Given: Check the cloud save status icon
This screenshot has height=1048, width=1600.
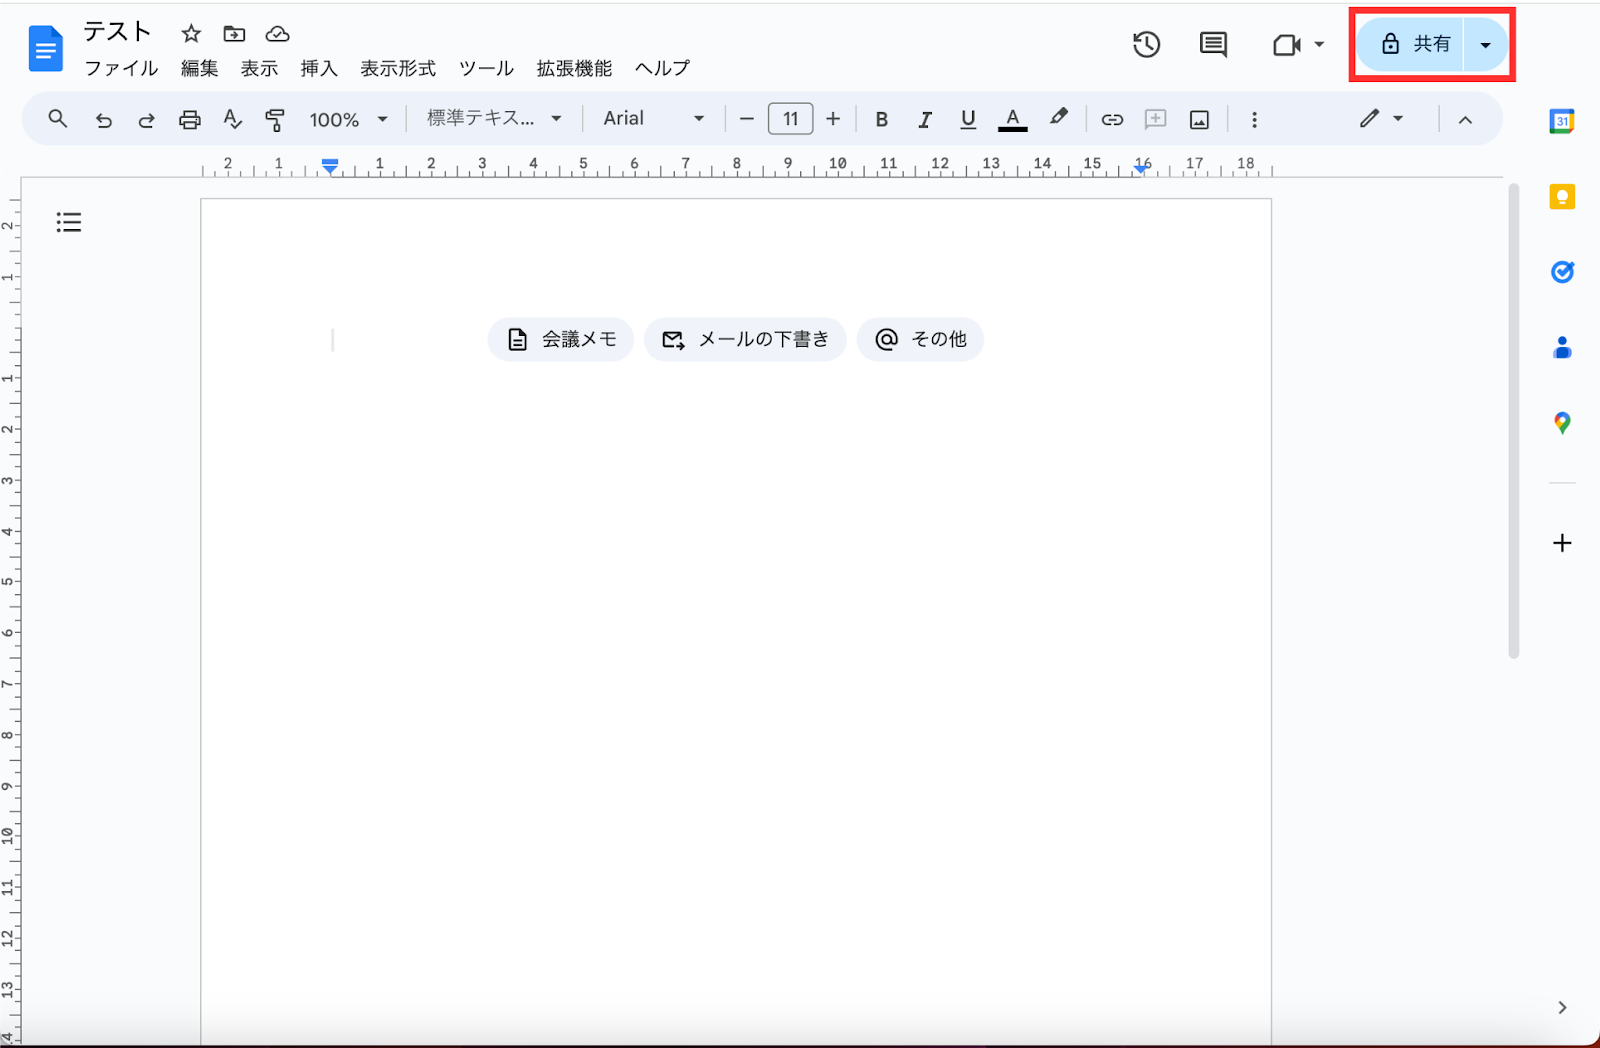Looking at the screenshot, I should (x=277, y=34).
